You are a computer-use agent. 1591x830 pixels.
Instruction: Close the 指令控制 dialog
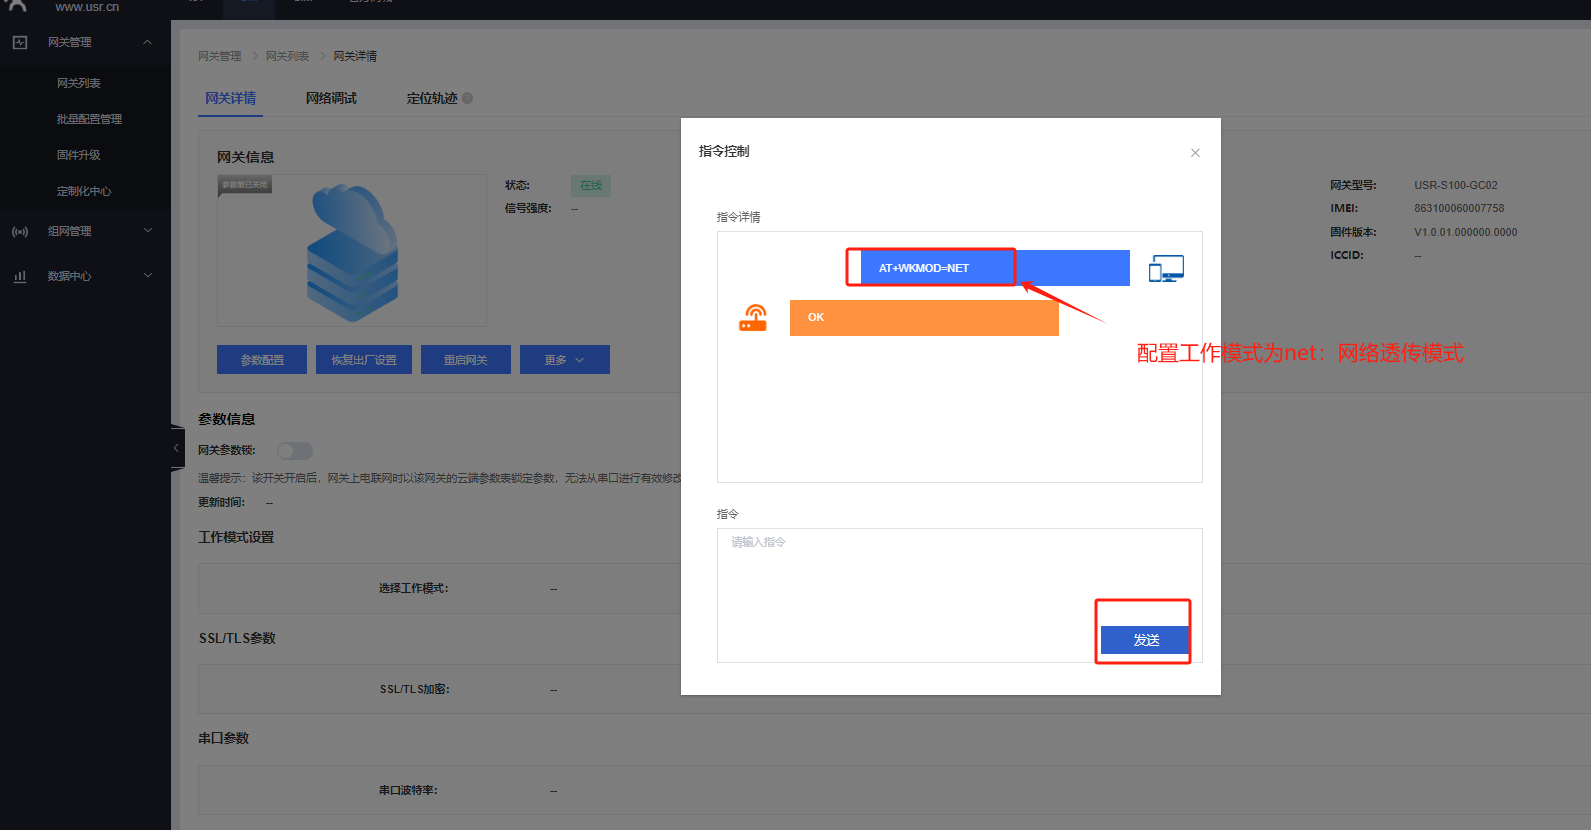click(1195, 153)
